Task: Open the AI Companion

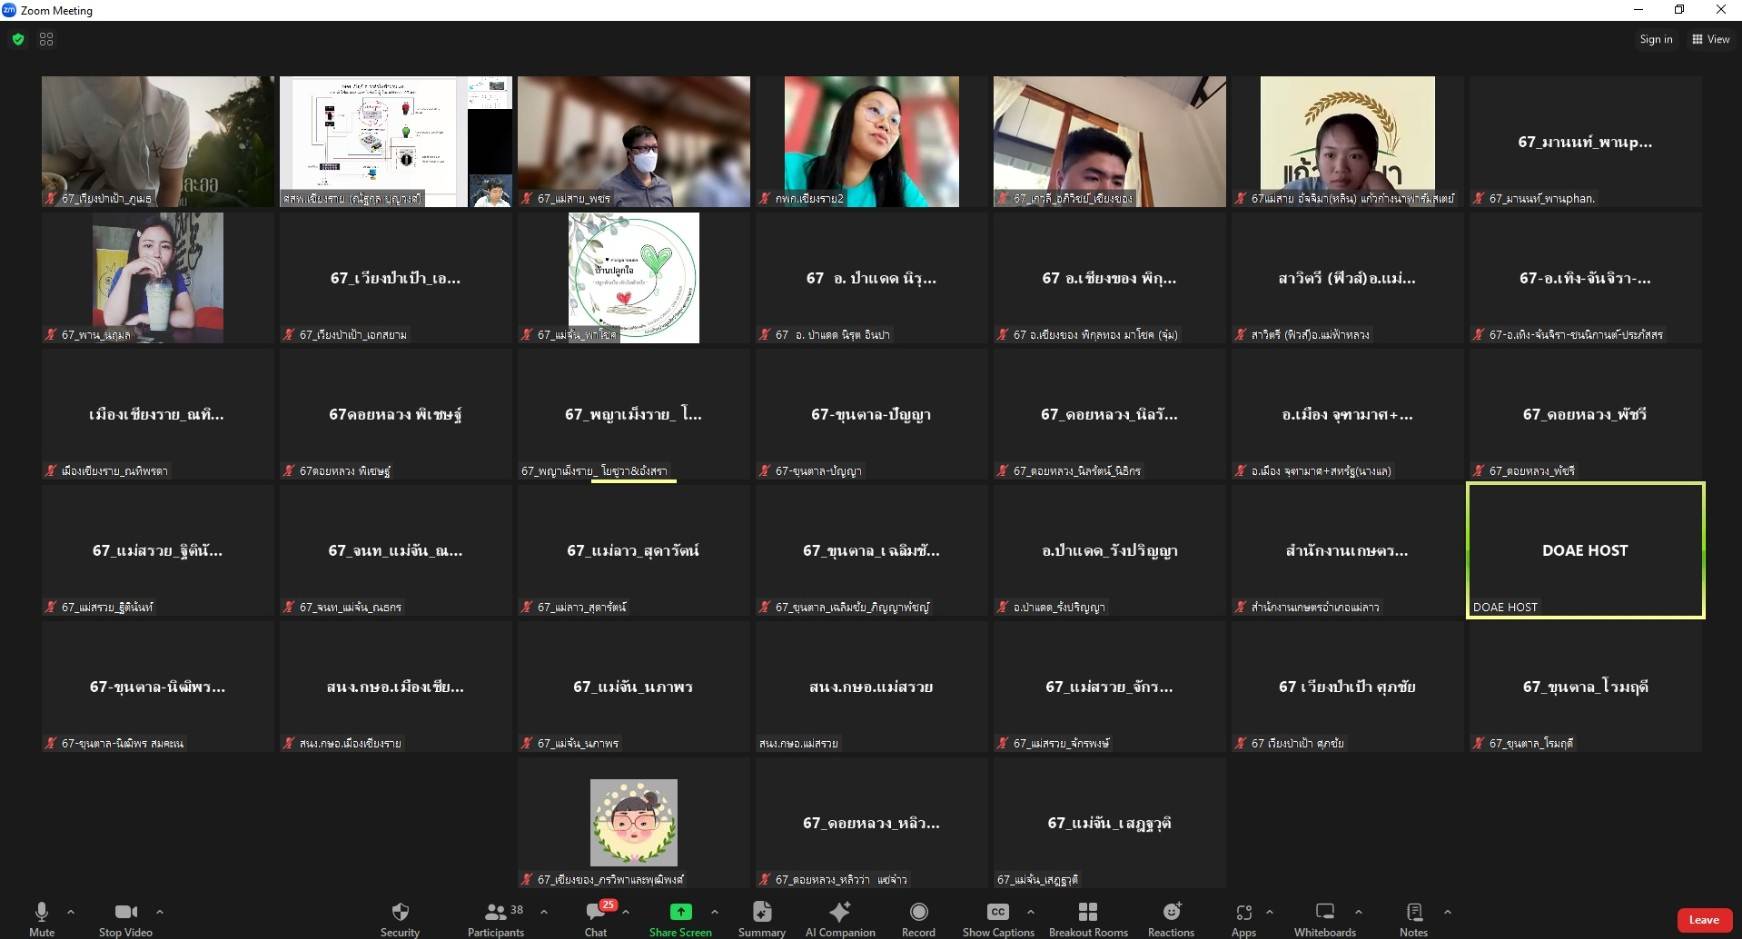Action: click(x=840, y=917)
